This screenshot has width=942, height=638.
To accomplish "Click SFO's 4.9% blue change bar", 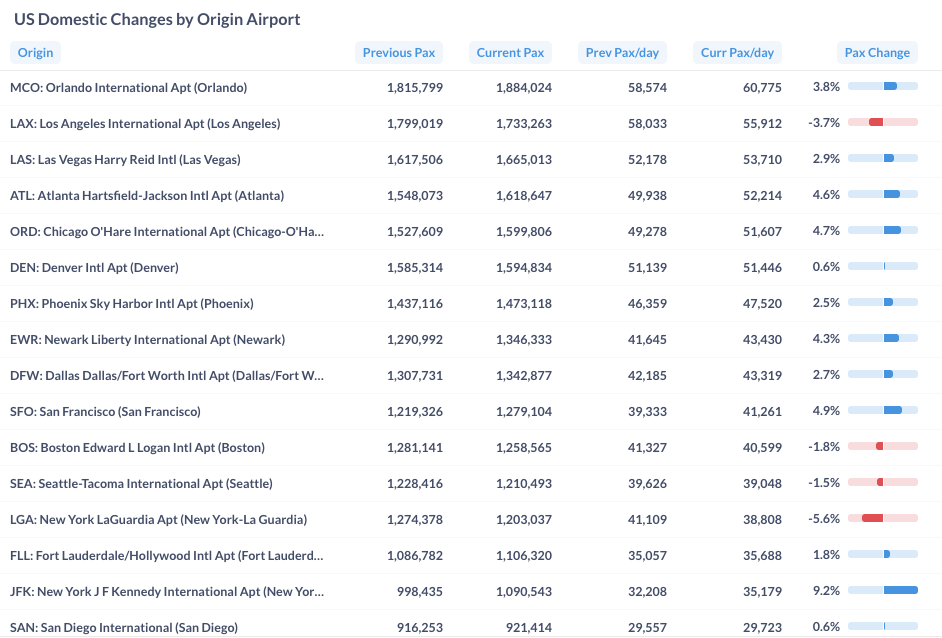I will [892, 411].
